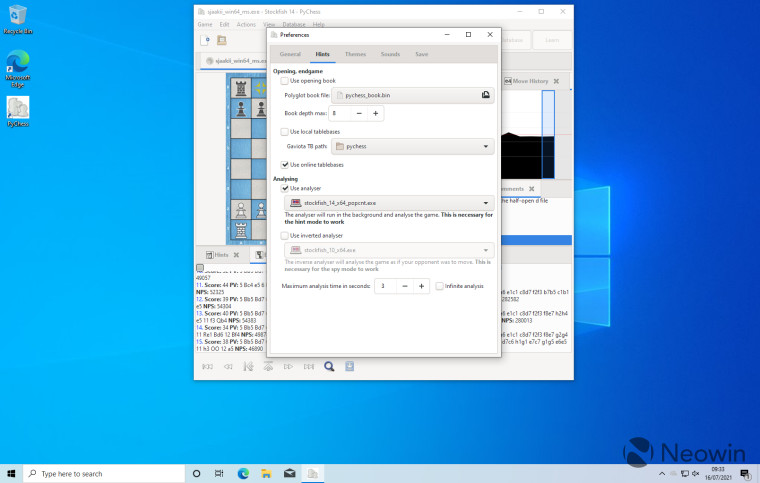This screenshot has height=483, width=760.
Task: Click the magnifier search icon below the board
Action: 329,367
